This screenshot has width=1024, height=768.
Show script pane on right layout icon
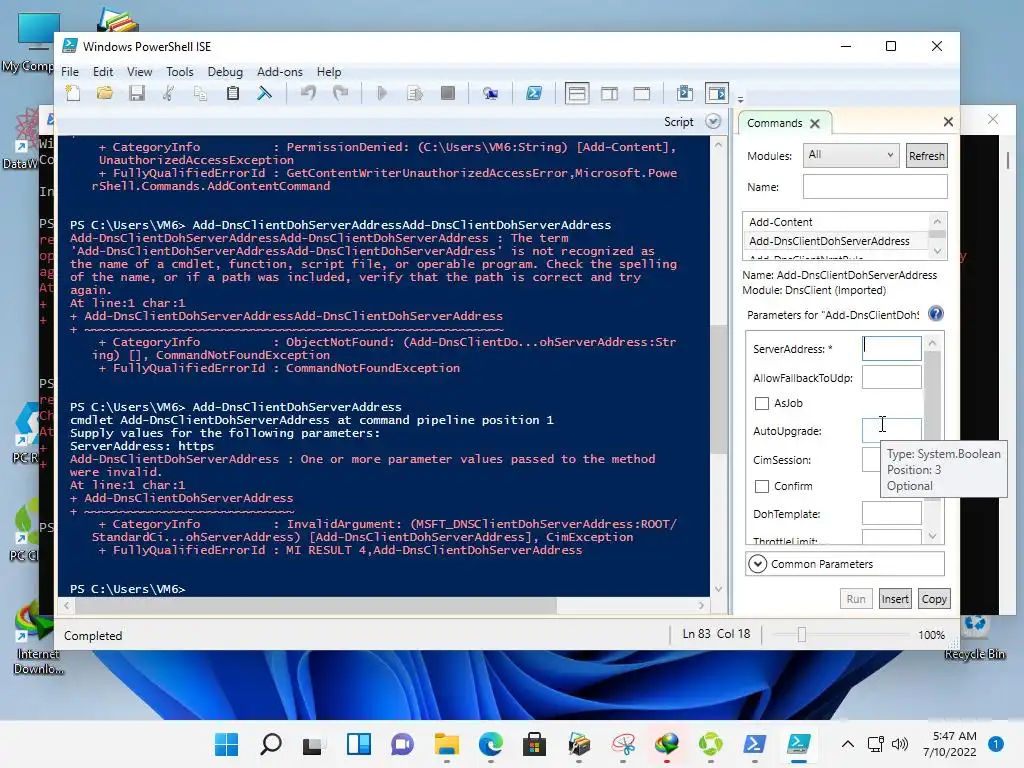pos(609,93)
